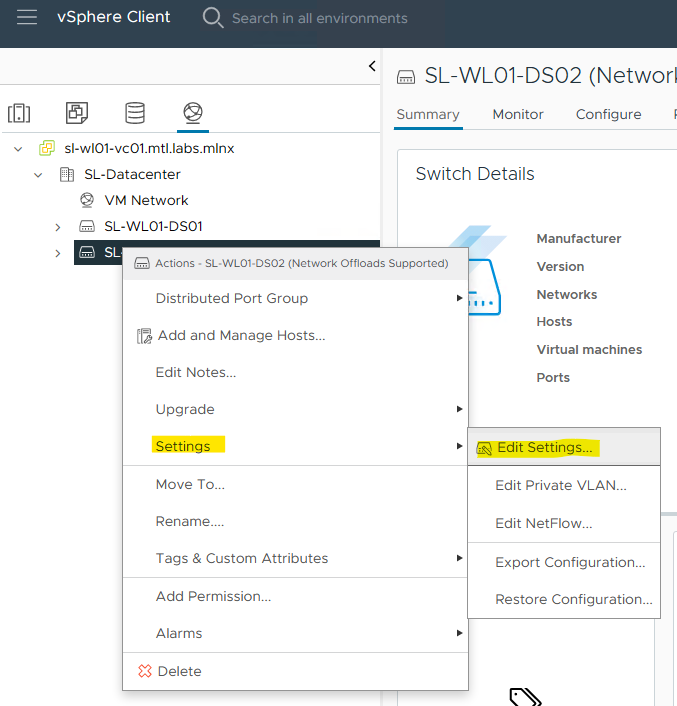Click the VM Network globe icon
This screenshot has height=706, width=677.
pyautogui.click(x=87, y=200)
